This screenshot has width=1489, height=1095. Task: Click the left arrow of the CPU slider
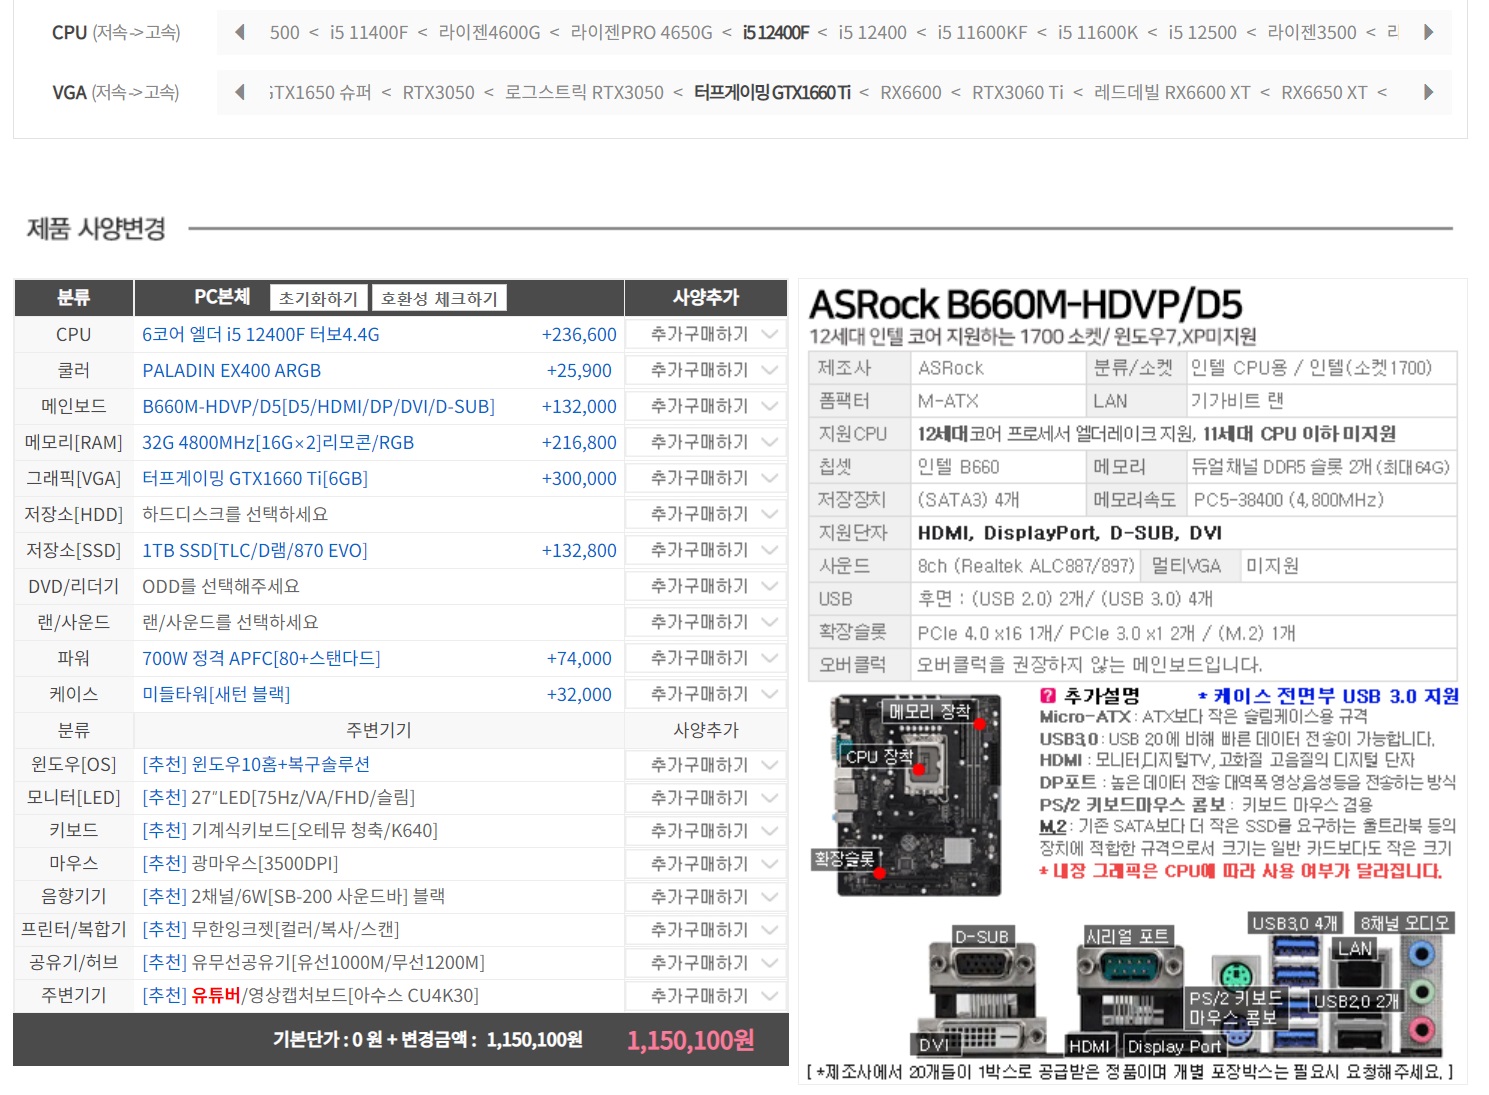240,32
